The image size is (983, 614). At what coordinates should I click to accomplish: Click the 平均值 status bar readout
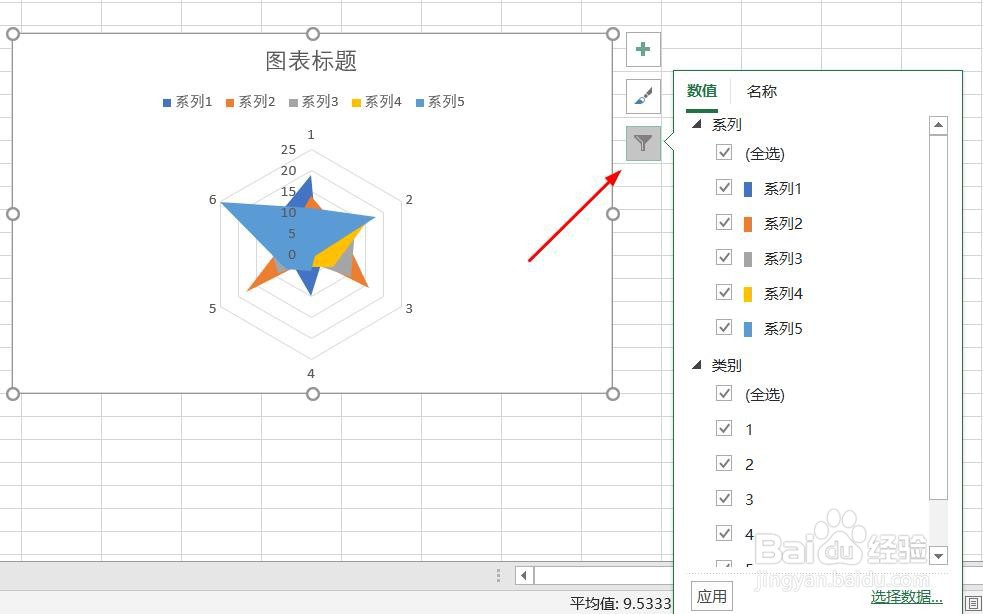pos(621,603)
